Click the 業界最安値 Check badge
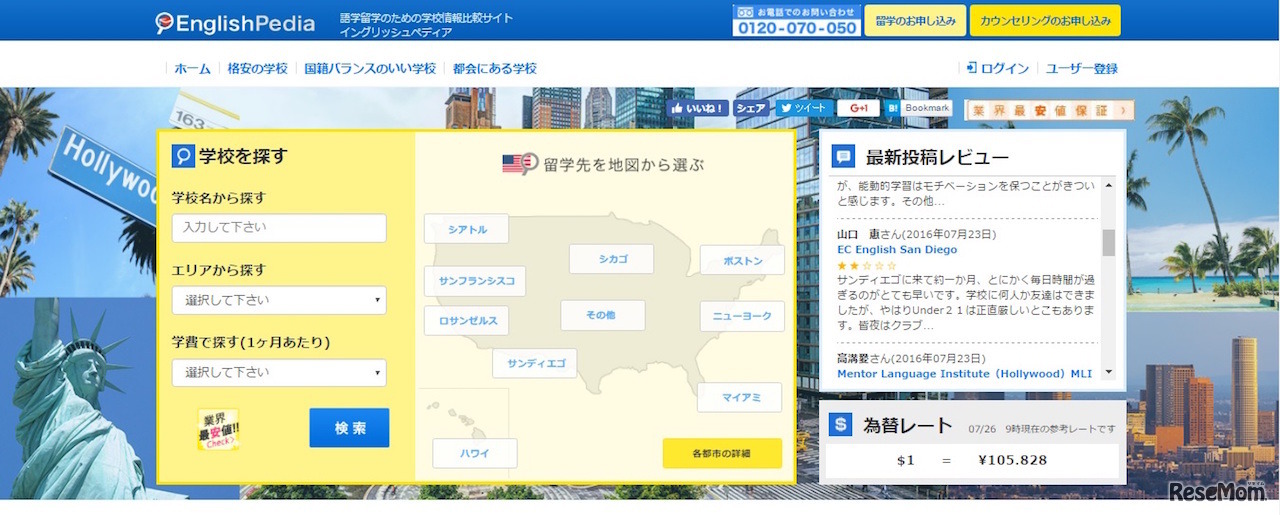Image resolution: width=1280 pixels, height=515 pixels. click(x=218, y=429)
